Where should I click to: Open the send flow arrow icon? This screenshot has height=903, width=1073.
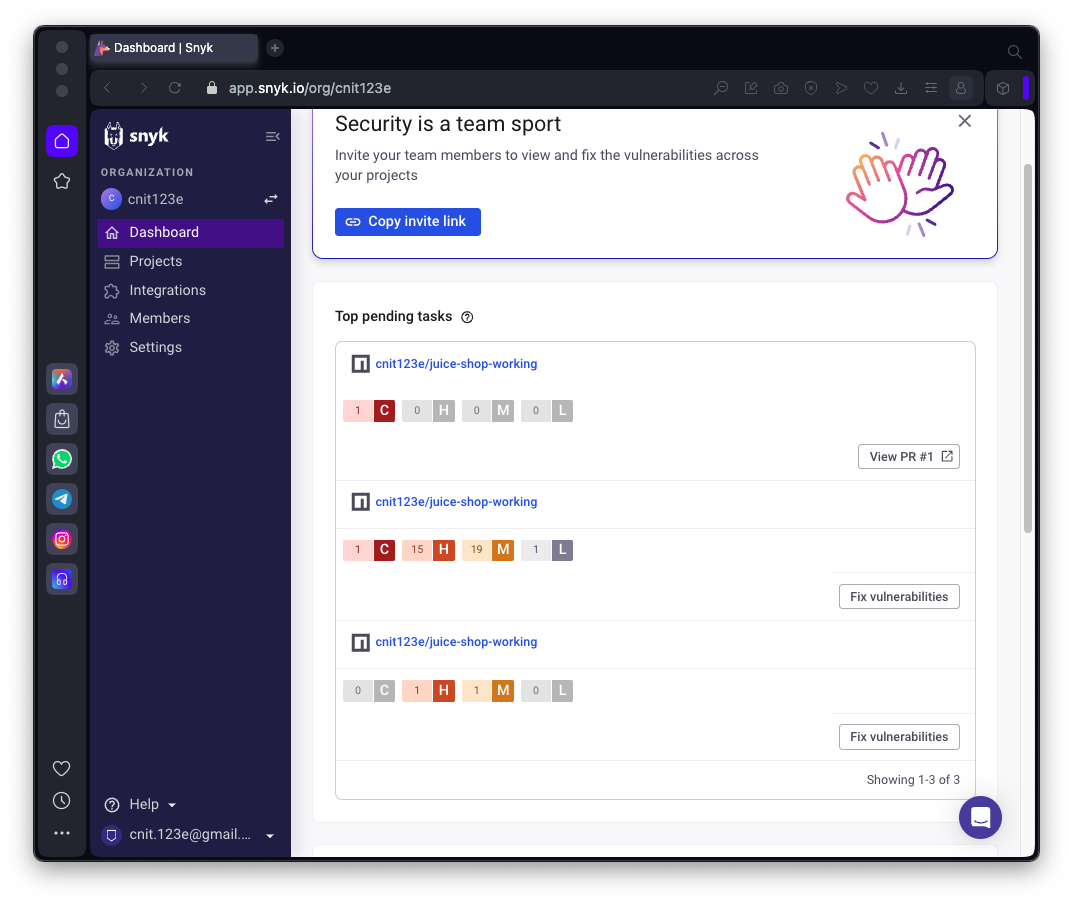pyautogui.click(x=841, y=88)
